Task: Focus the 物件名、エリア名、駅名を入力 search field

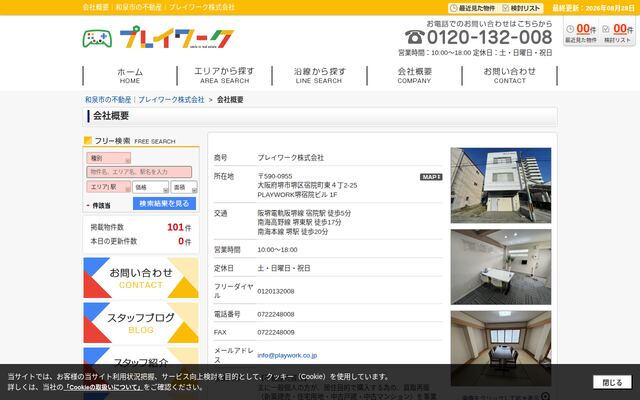Action: click(139, 172)
